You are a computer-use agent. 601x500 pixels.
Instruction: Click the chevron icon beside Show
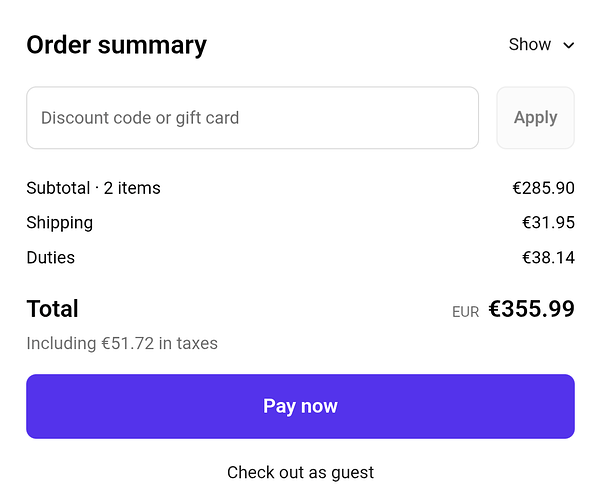[x=569, y=45]
